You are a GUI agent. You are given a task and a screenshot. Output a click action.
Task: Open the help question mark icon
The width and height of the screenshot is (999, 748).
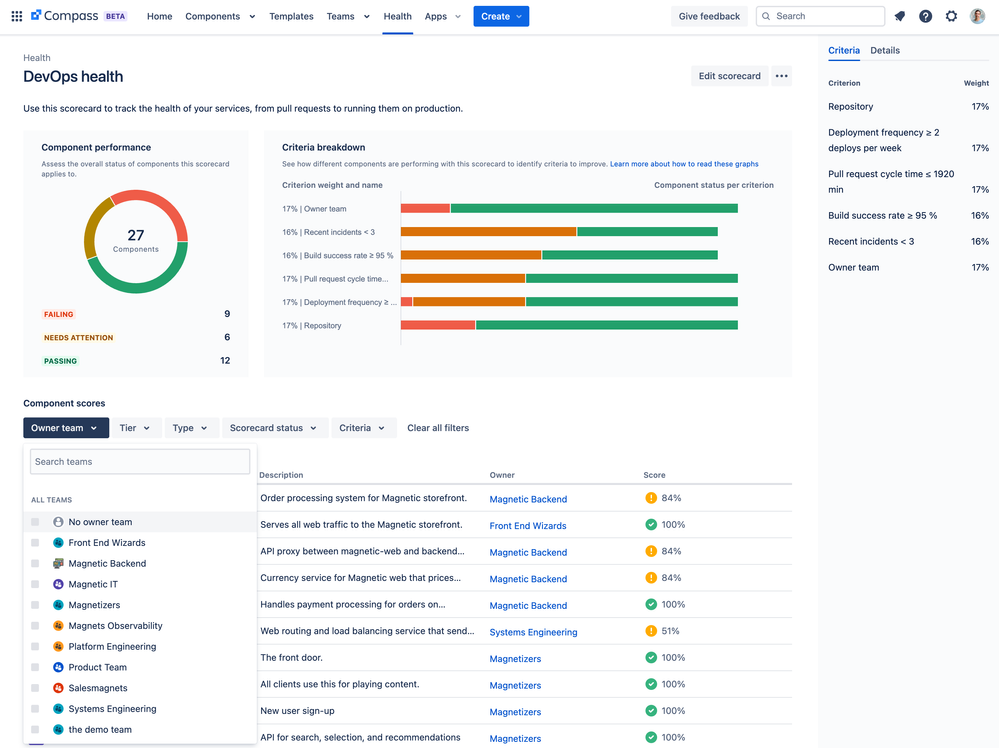point(925,16)
